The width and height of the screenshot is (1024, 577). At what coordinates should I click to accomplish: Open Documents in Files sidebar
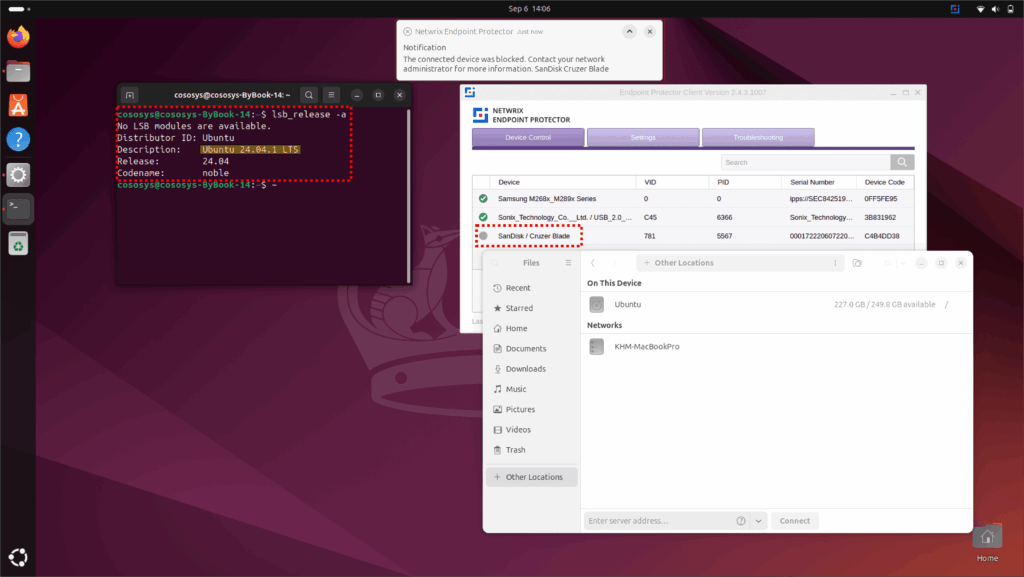click(x=532, y=349)
